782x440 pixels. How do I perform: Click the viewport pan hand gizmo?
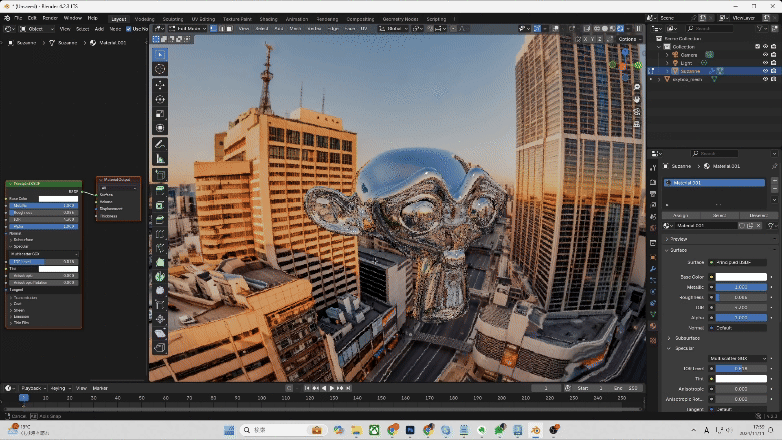pos(637,99)
